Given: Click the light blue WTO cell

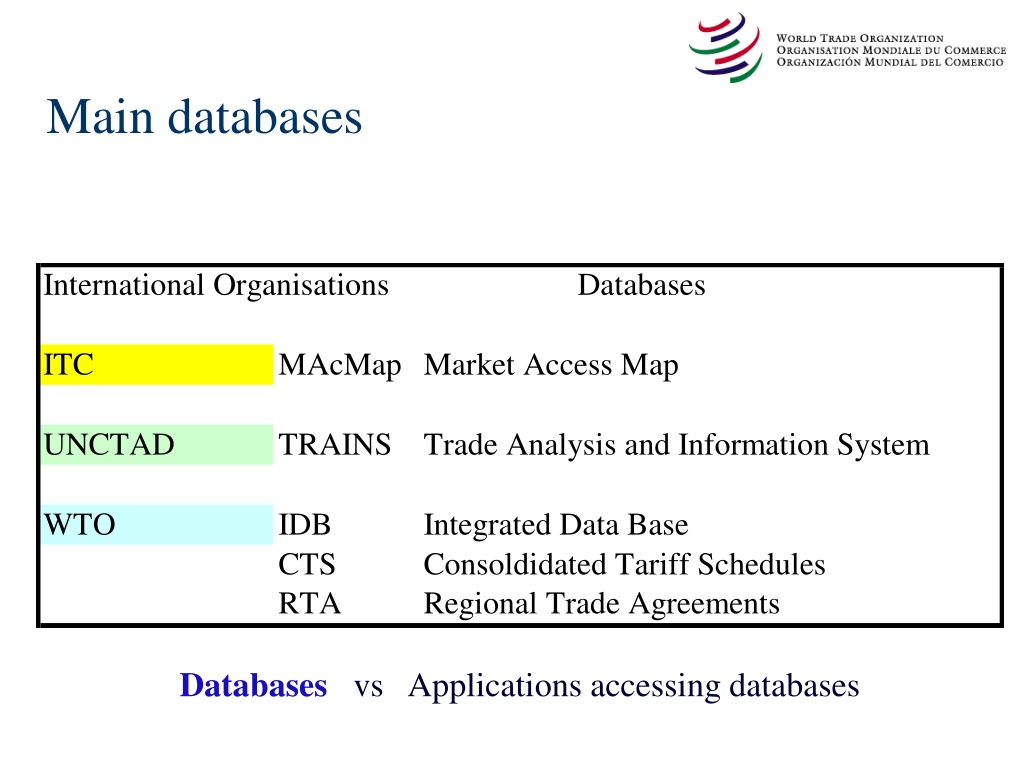Looking at the screenshot, I should 157,524.
